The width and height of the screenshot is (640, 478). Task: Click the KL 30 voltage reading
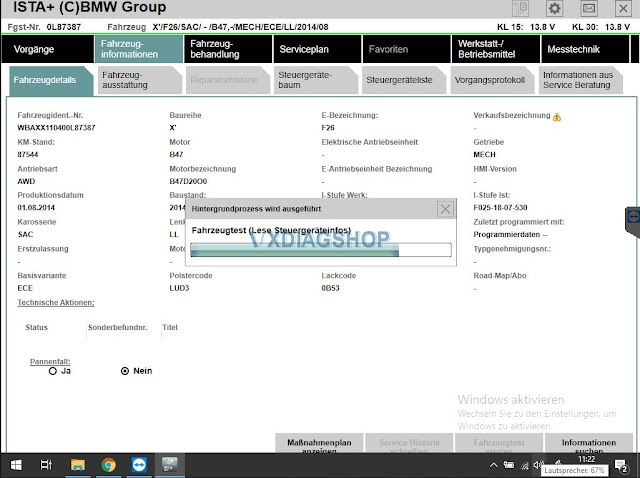(x=600, y=27)
